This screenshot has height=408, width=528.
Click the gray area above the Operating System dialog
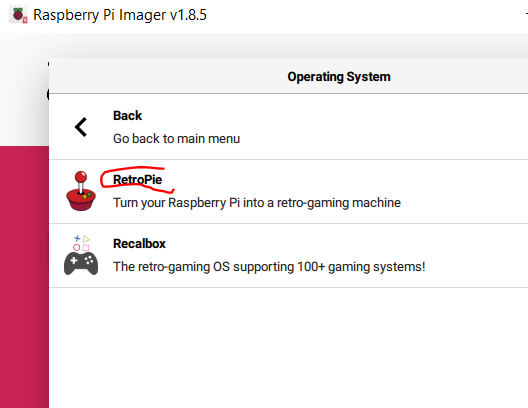pos(288,46)
